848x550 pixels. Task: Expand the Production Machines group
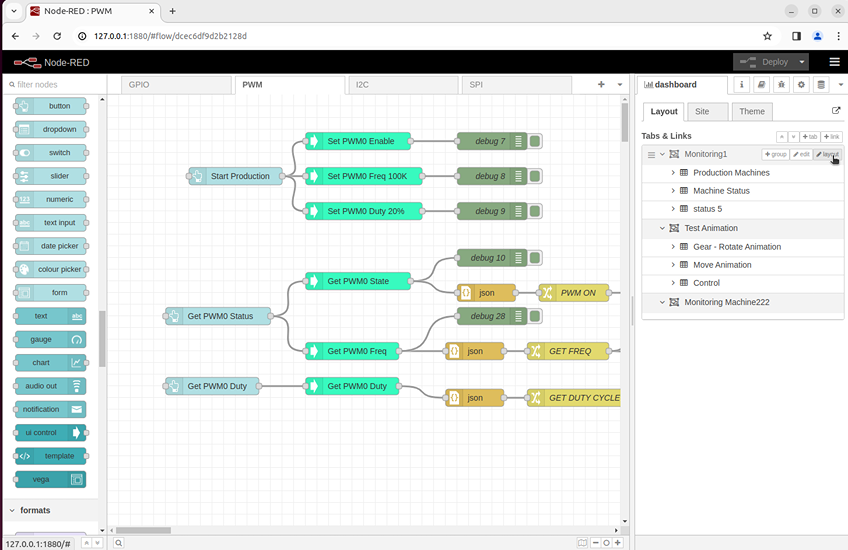click(x=673, y=173)
